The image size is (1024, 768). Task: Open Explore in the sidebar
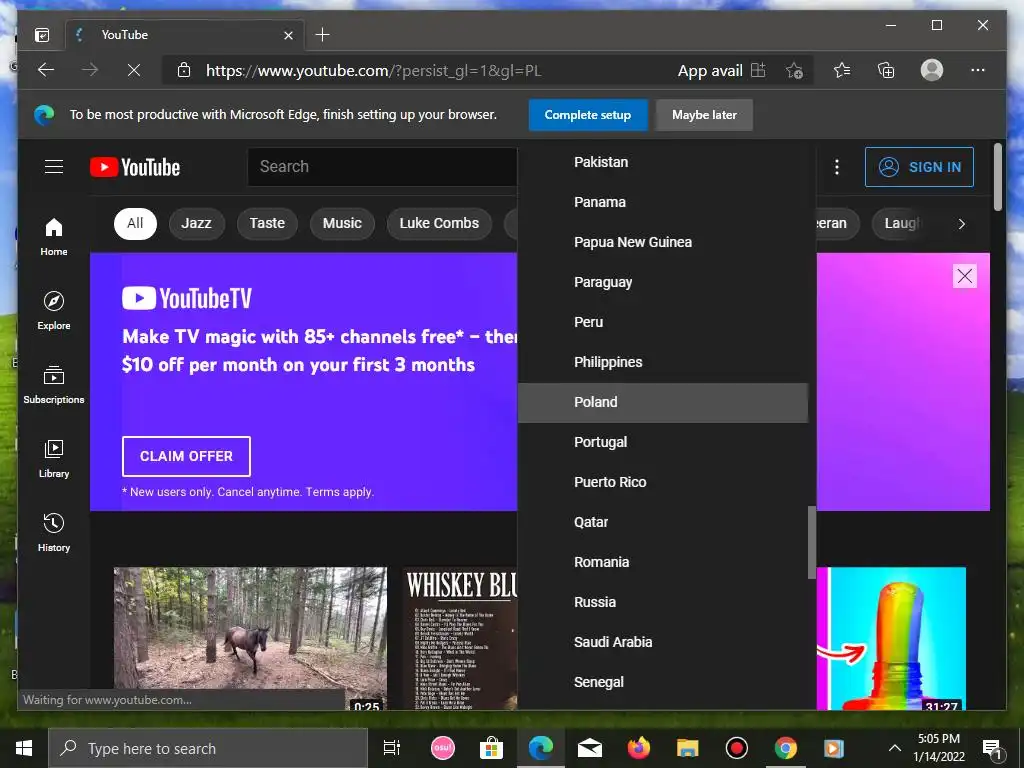click(x=54, y=311)
